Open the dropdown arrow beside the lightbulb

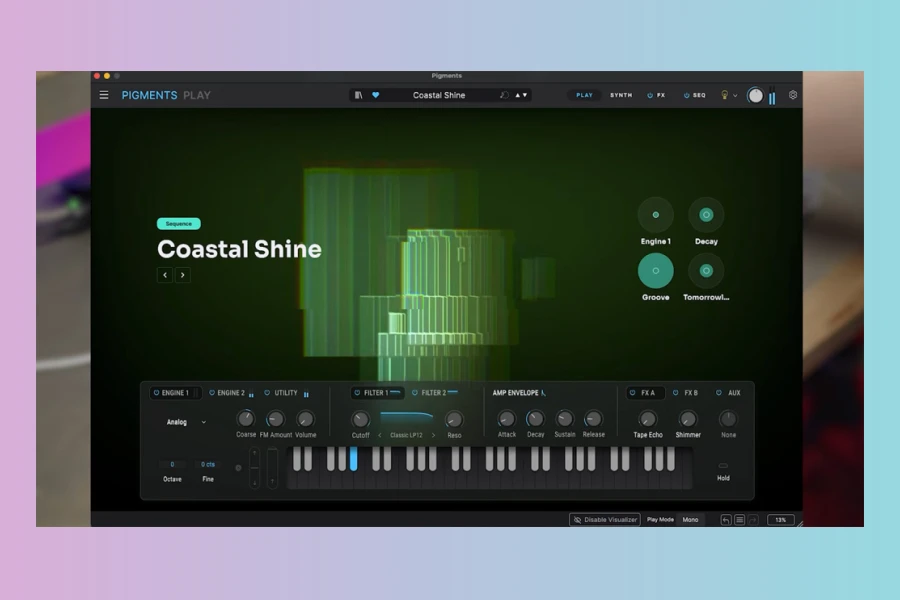point(735,96)
